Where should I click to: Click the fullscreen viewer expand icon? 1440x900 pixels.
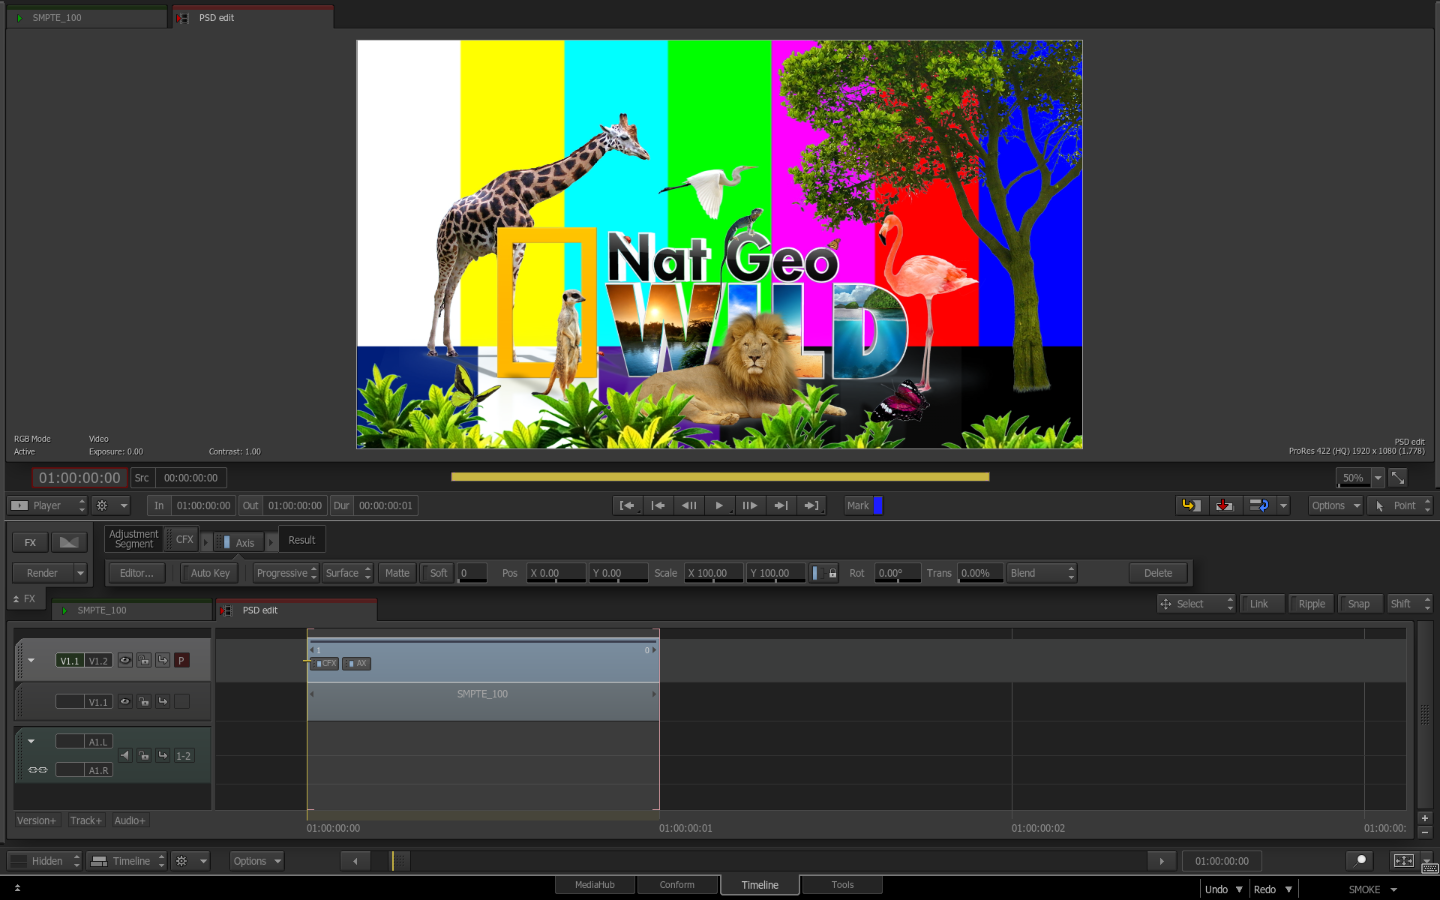[1398, 478]
